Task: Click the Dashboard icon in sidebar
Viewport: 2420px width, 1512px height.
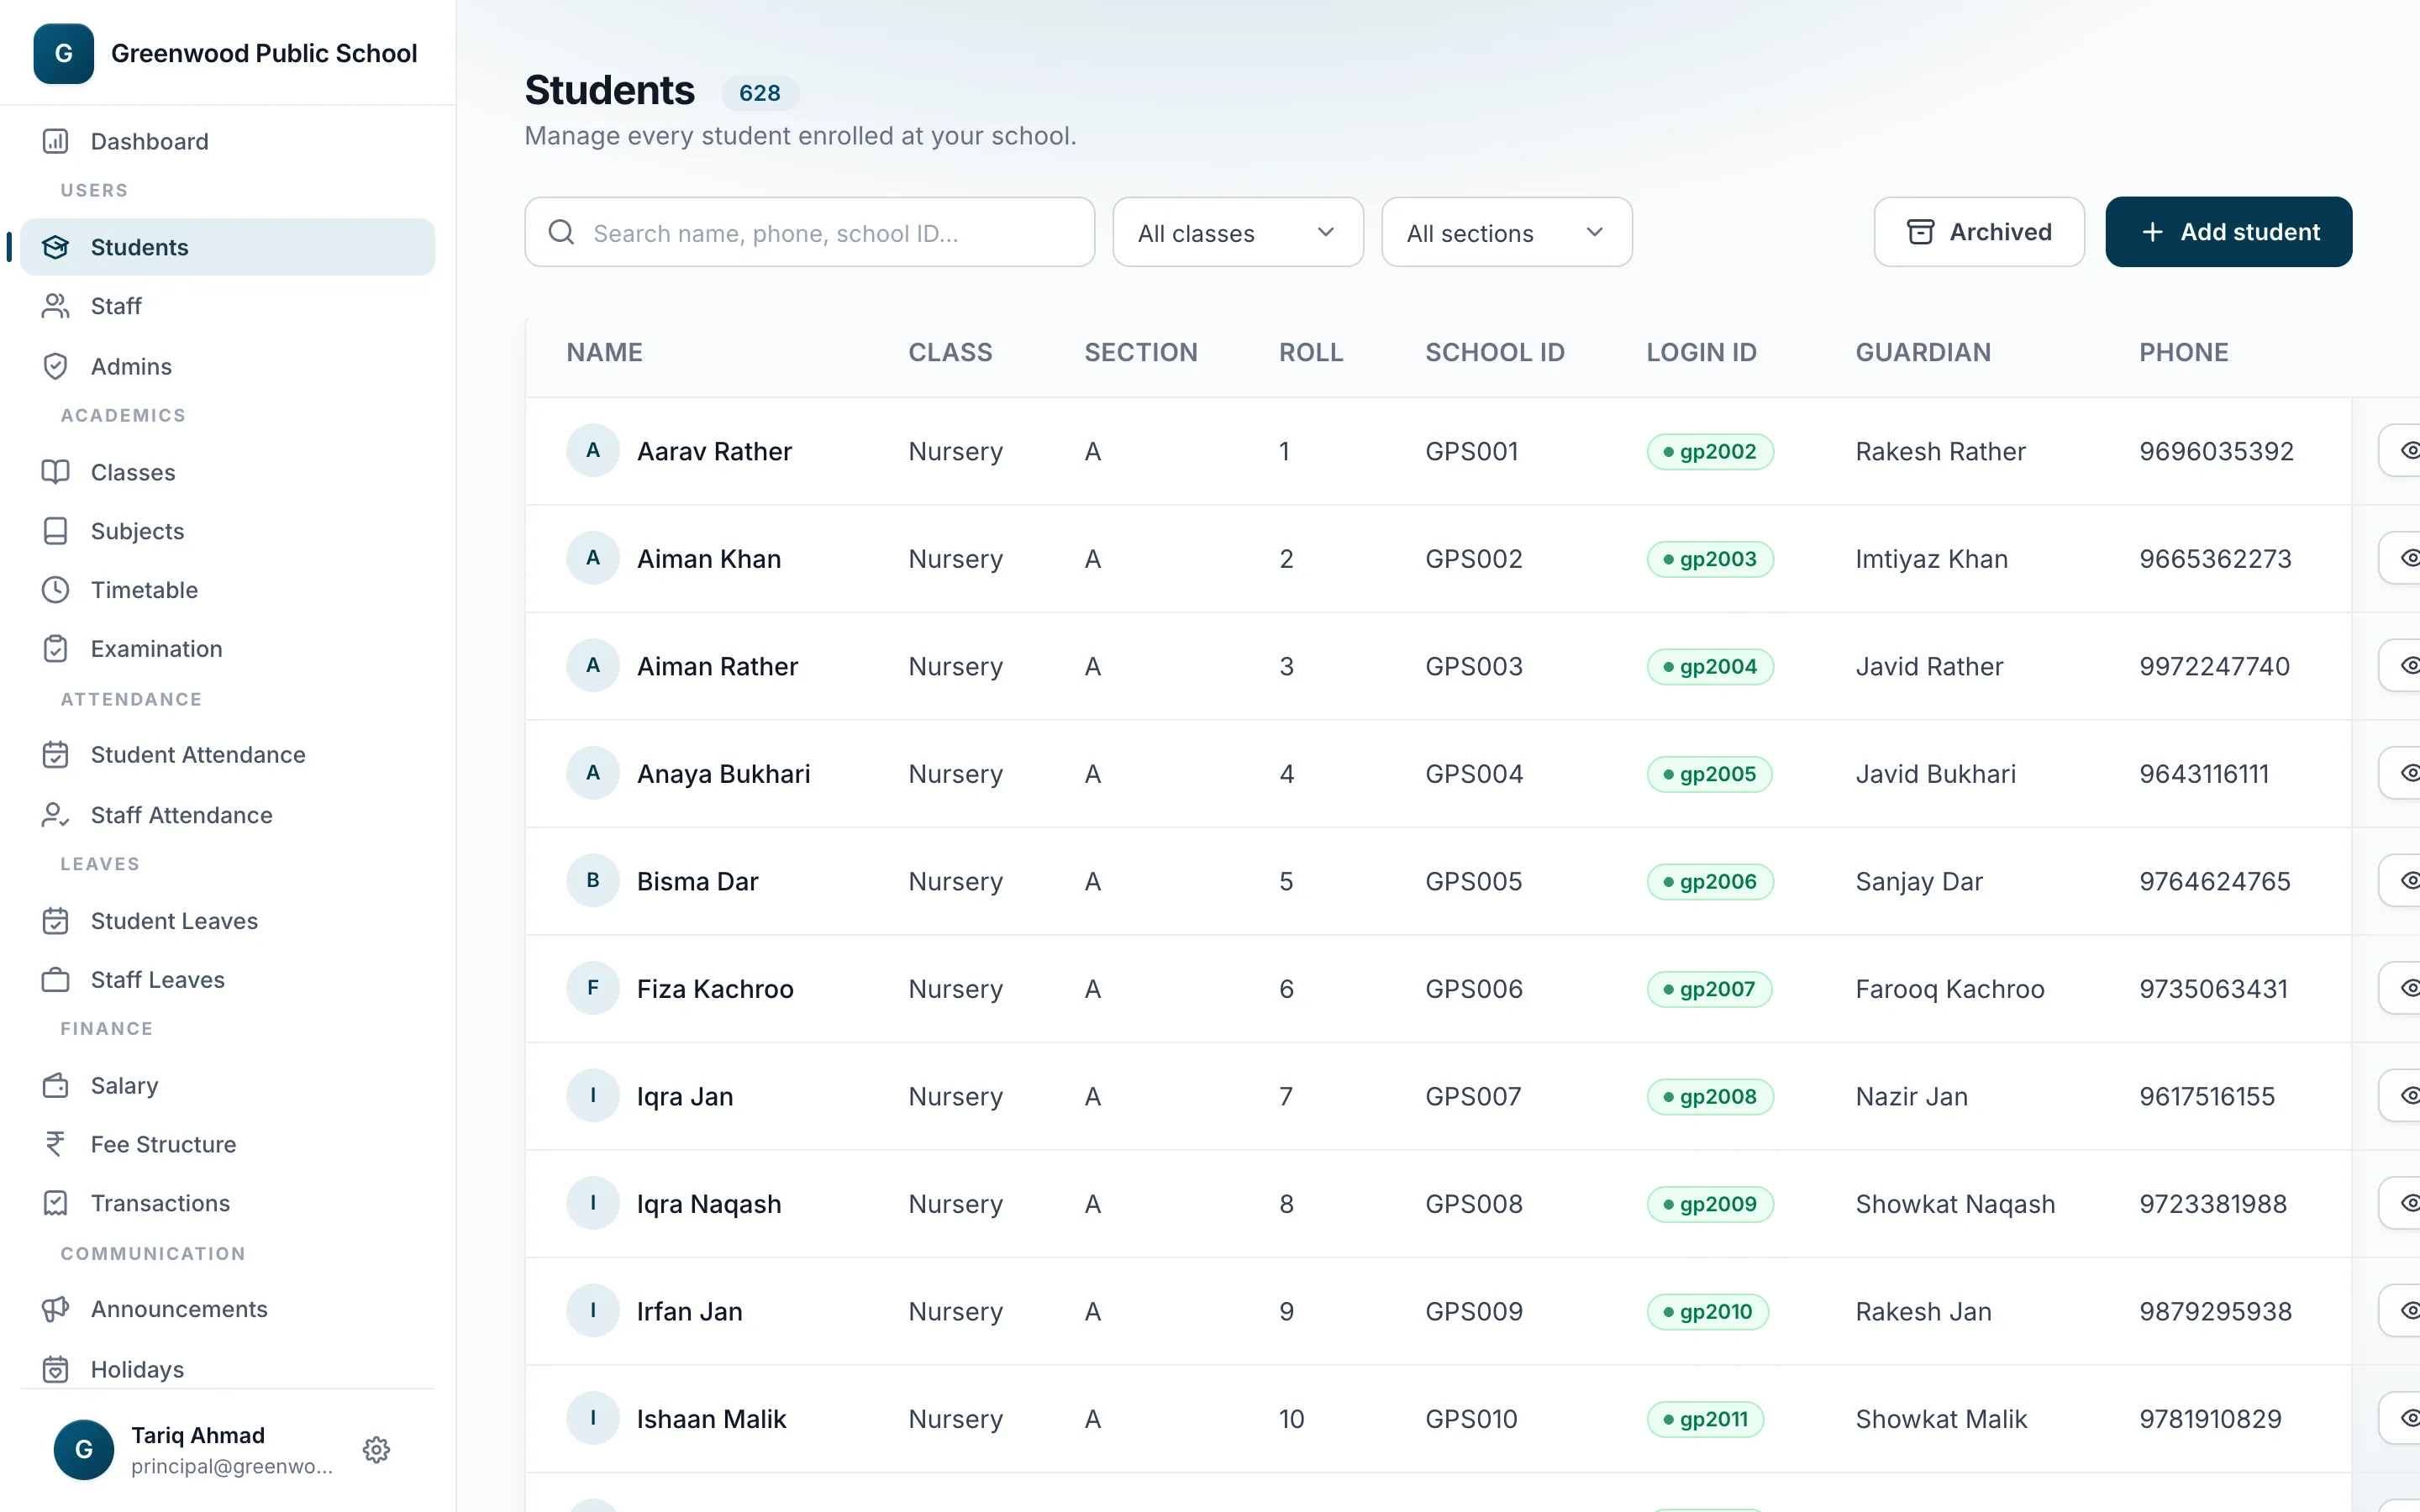Action: (x=56, y=141)
